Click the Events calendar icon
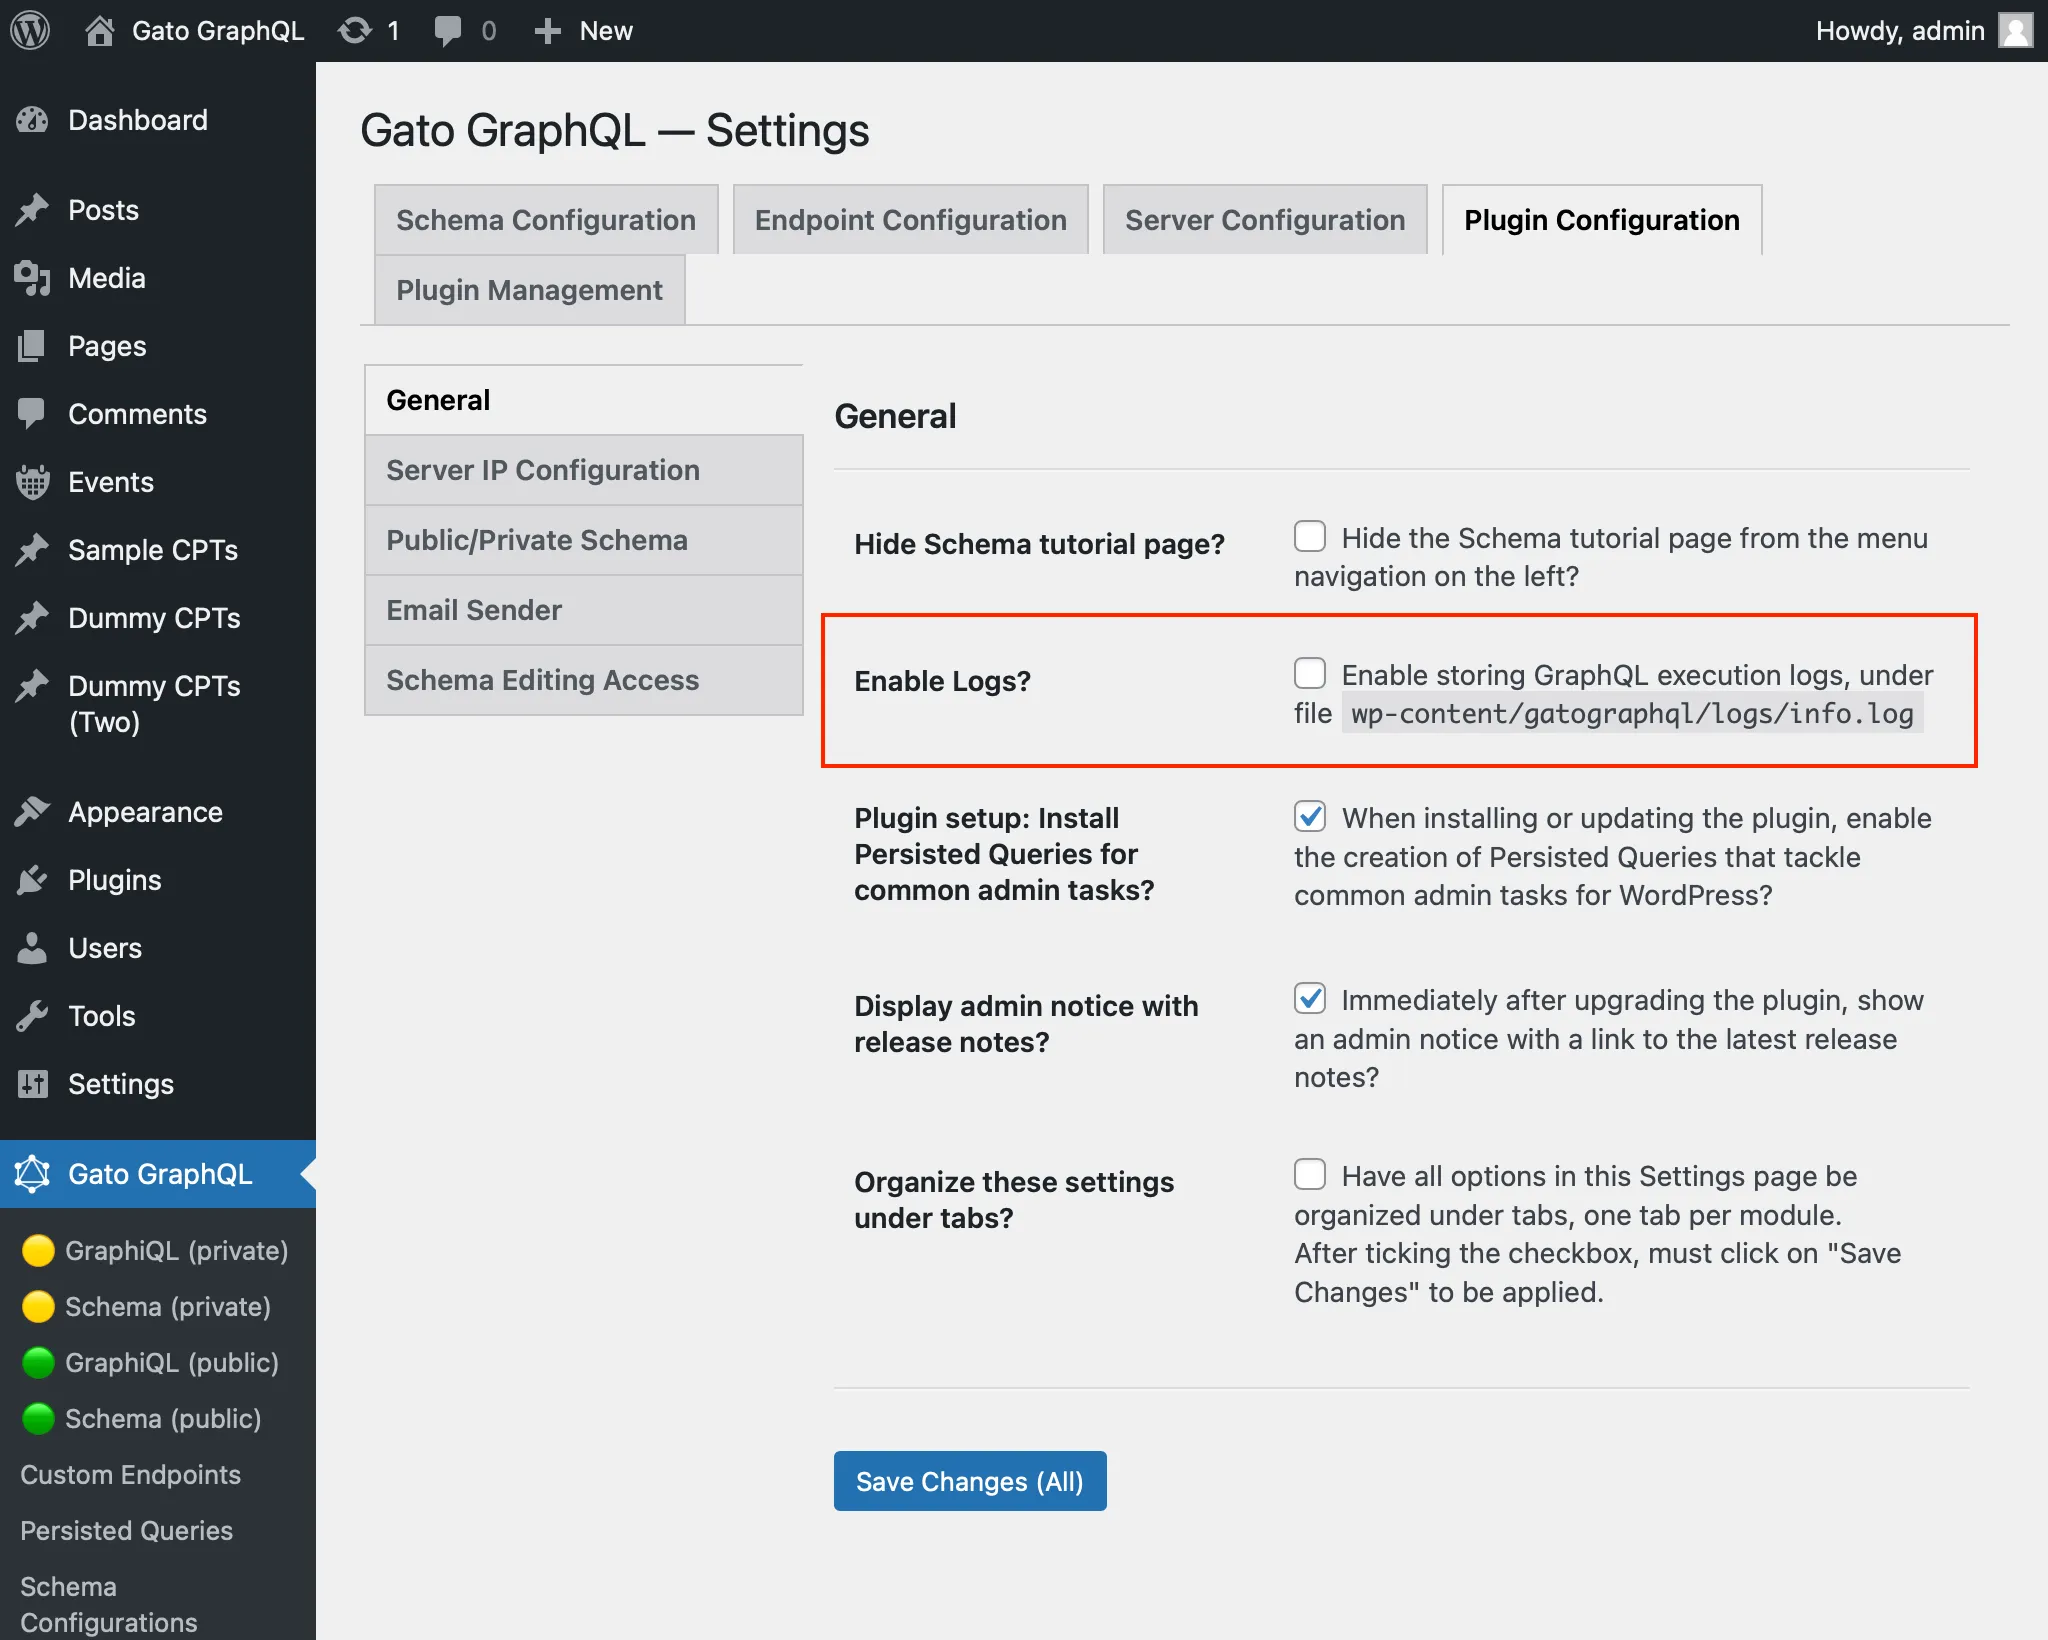2048x1640 pixels. [x=32, y=482]
